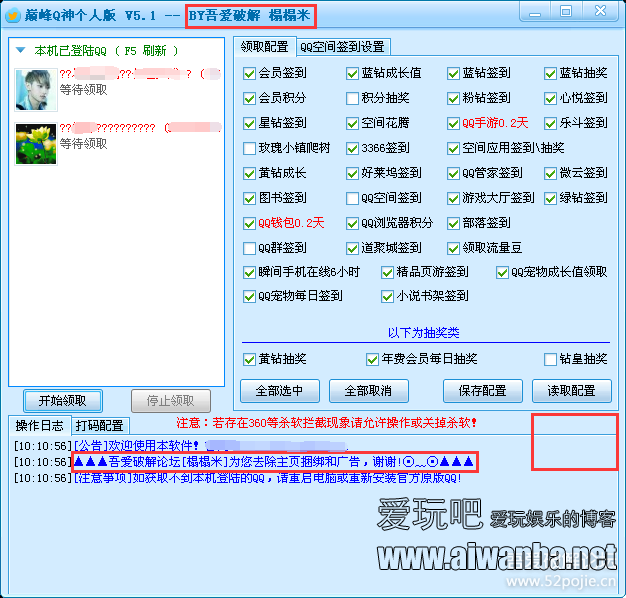Image resolution: width=626 pixels, height=598 pixels.
Task: Toggle the 黄钻成长 checkbox
Action: pyautogui.click(x=250, y=173)
